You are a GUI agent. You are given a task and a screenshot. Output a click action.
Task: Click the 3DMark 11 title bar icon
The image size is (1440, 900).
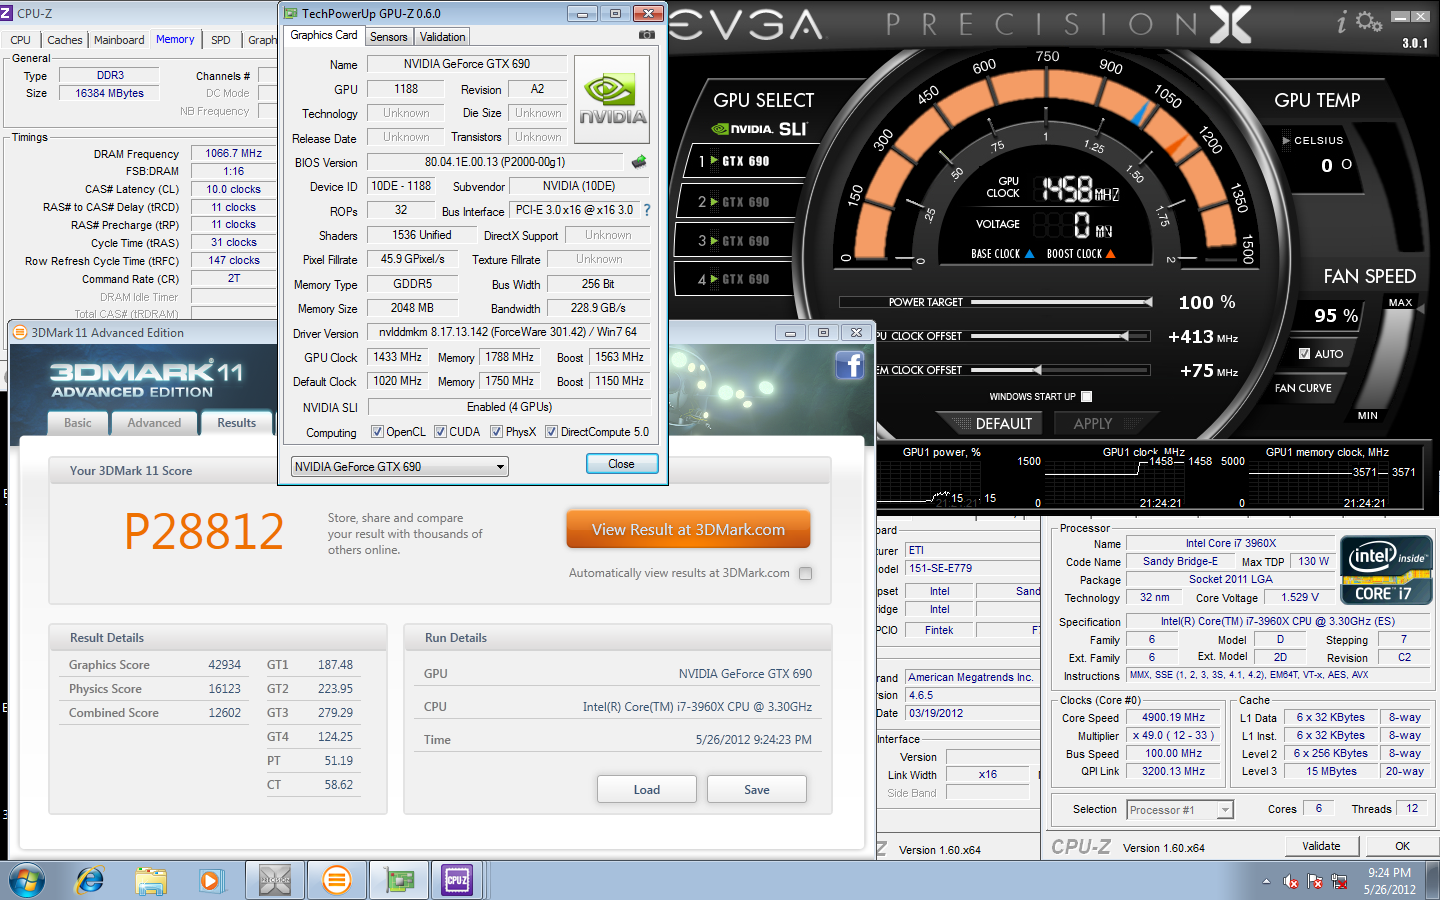point(20,332)
